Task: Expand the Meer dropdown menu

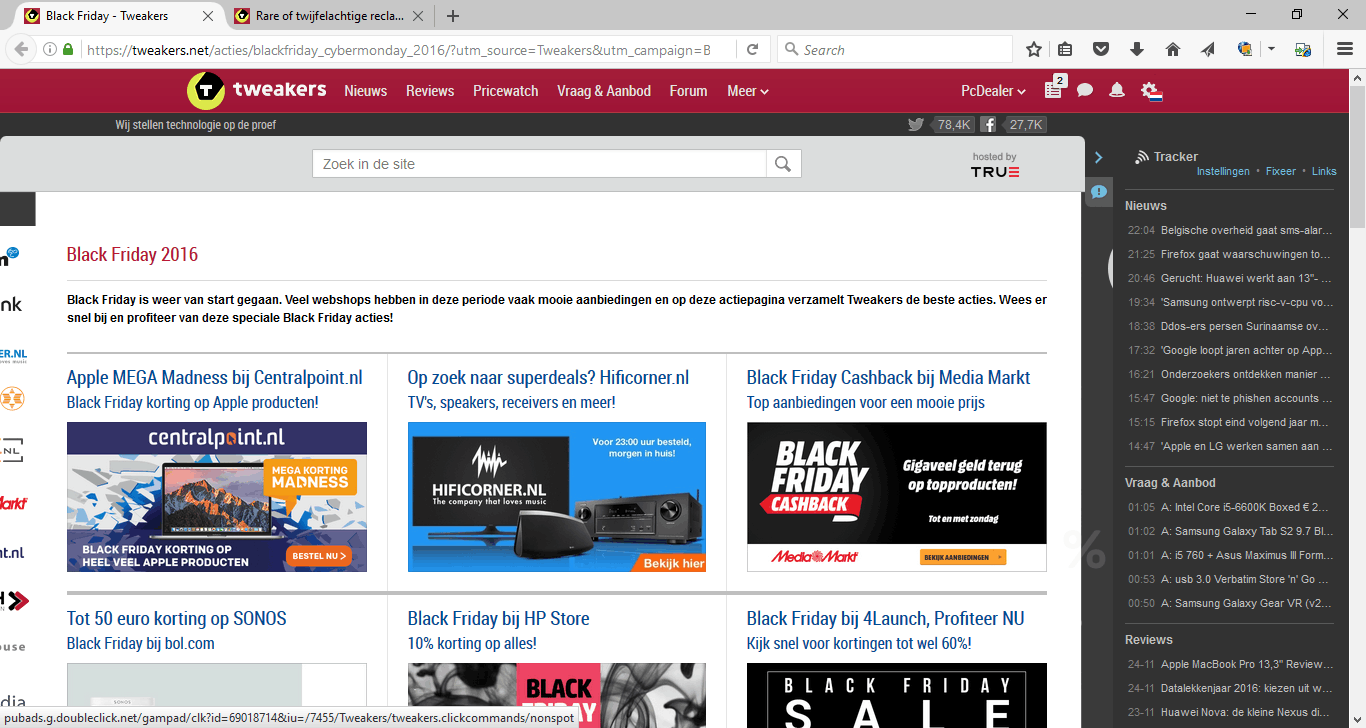Action: point(747,91)
